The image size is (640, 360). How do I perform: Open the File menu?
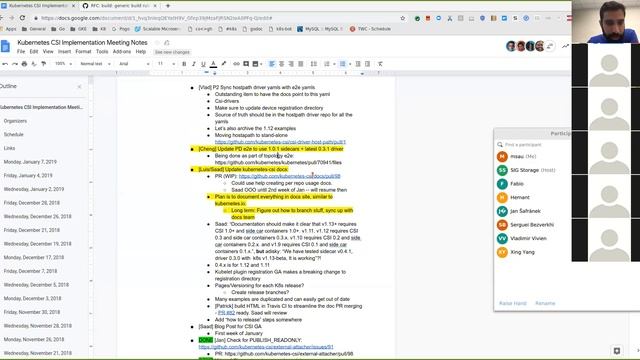[21, 52]
